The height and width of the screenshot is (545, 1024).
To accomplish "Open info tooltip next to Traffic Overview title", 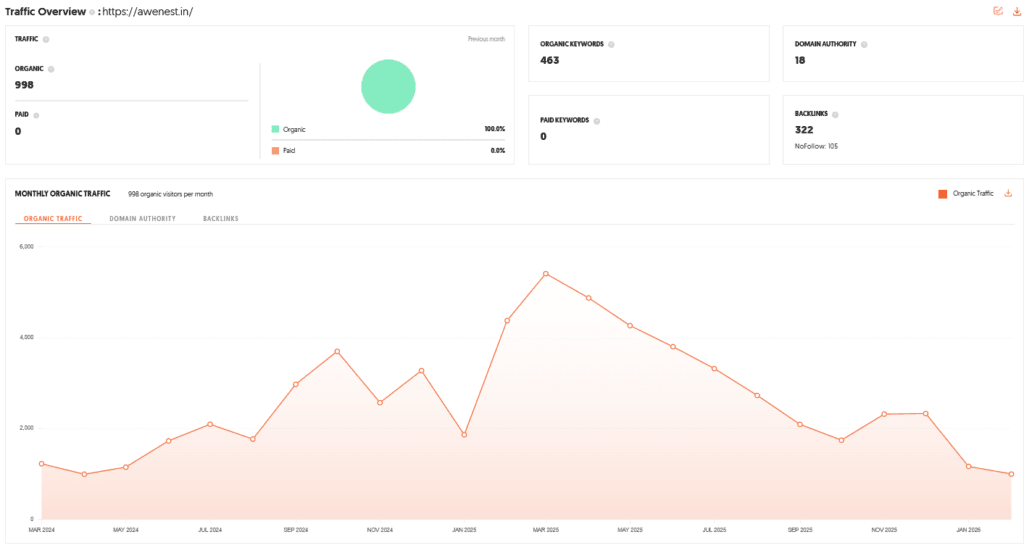I will (x=92, y=12).
